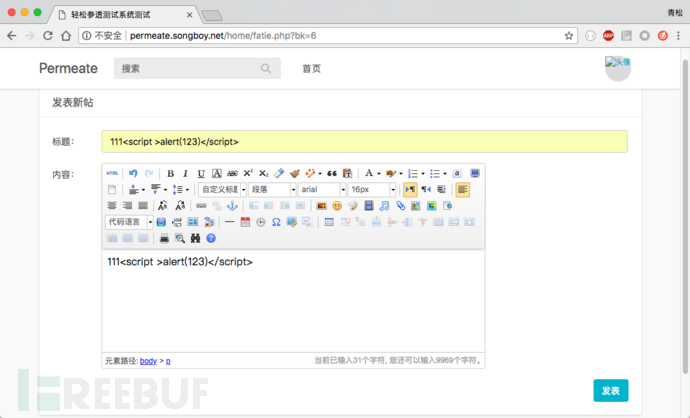Pick text background highlight color
Screen dimensions: 690x418
tap(391, 173)
